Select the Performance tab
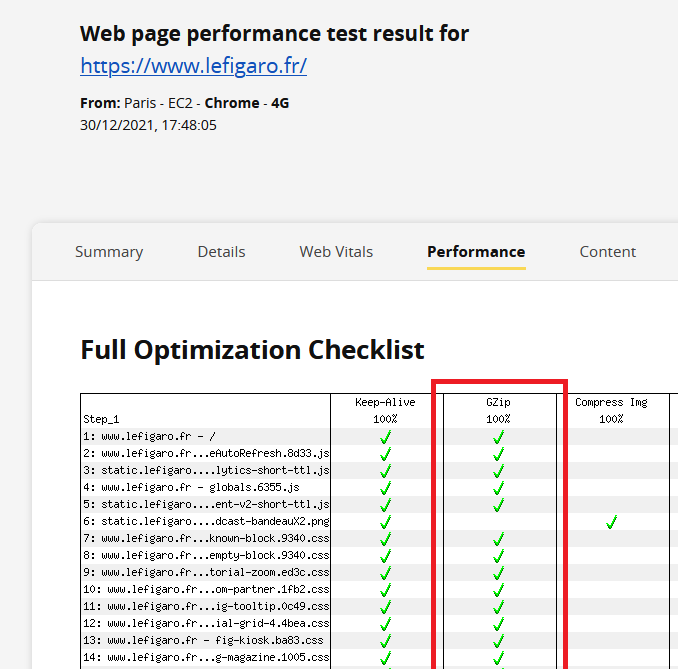 [476, 252]
